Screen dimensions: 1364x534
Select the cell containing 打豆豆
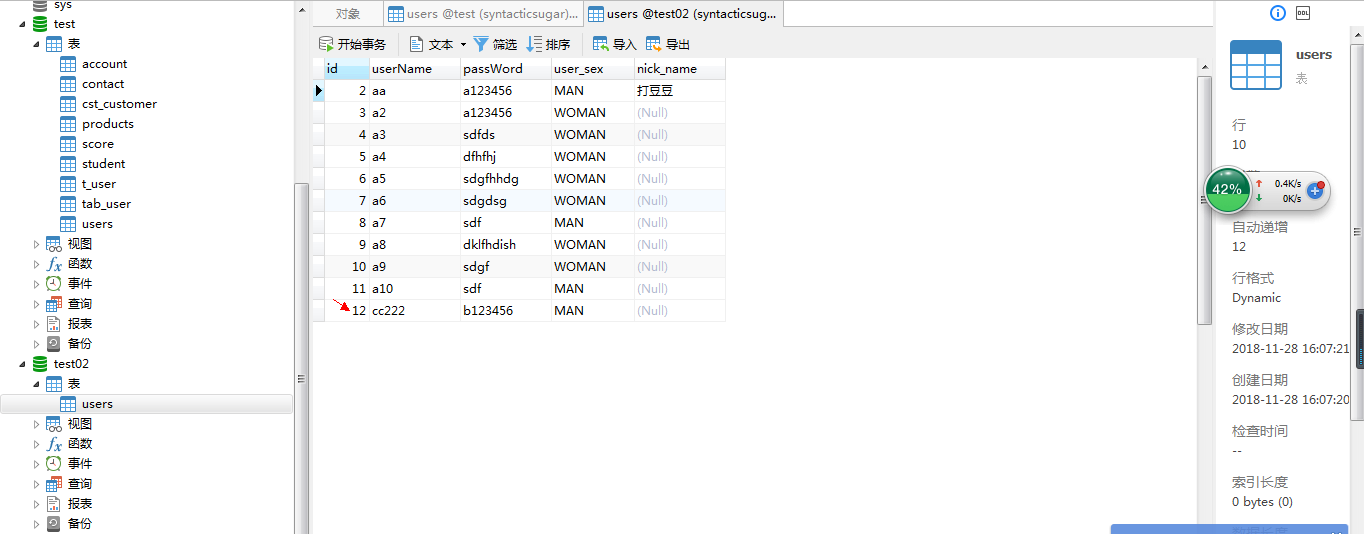[x=679, y=91]
